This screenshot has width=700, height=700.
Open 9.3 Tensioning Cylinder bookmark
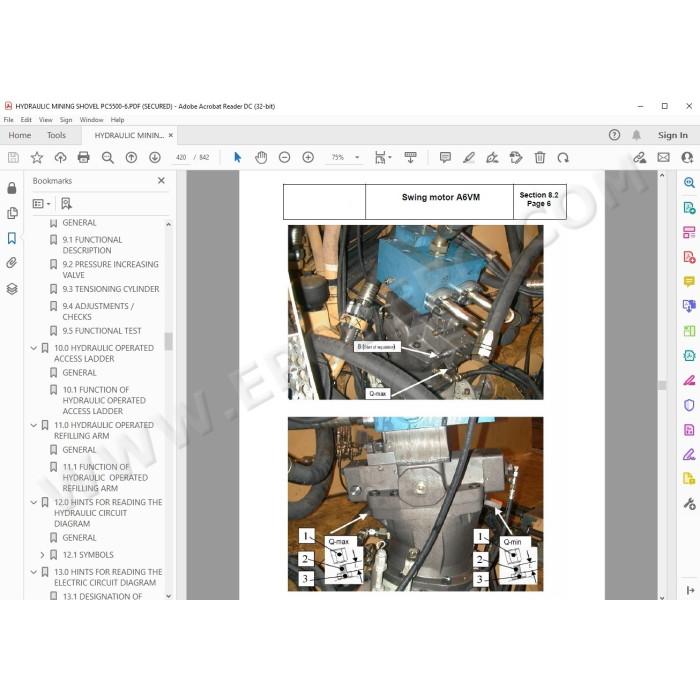[111, 289]
